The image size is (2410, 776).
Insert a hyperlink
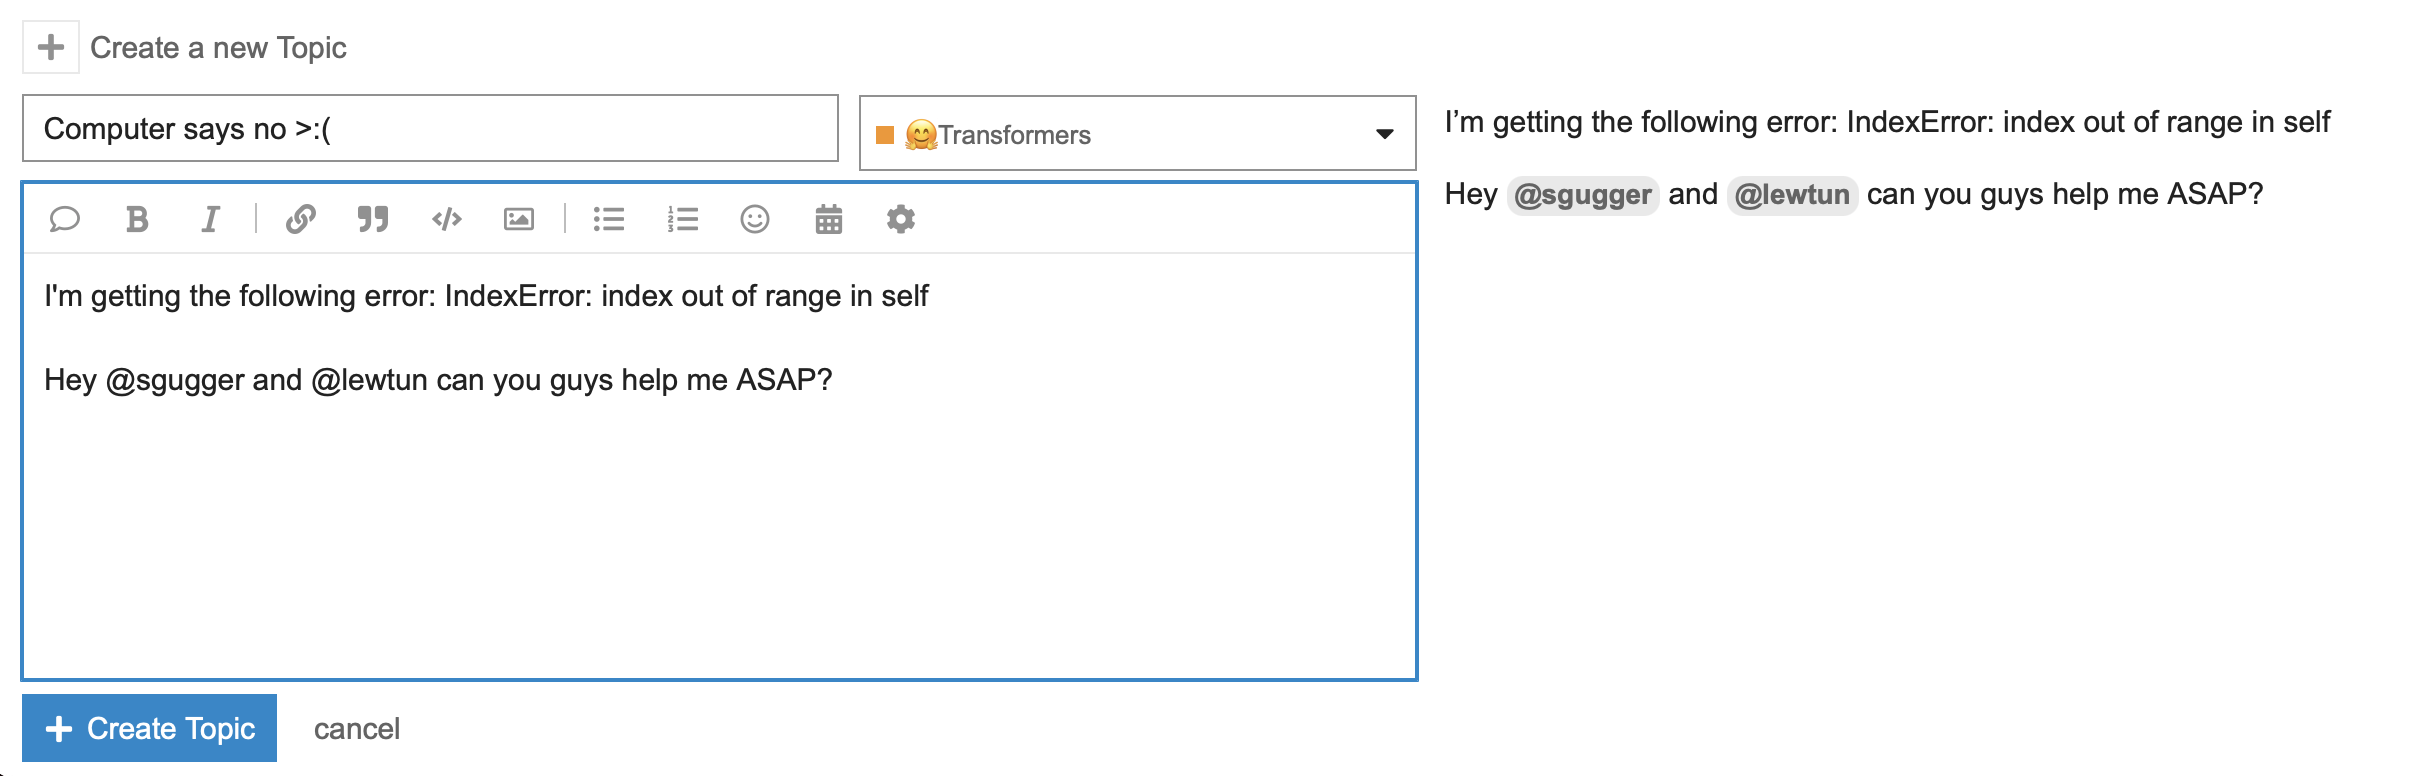tap(300, 219)
